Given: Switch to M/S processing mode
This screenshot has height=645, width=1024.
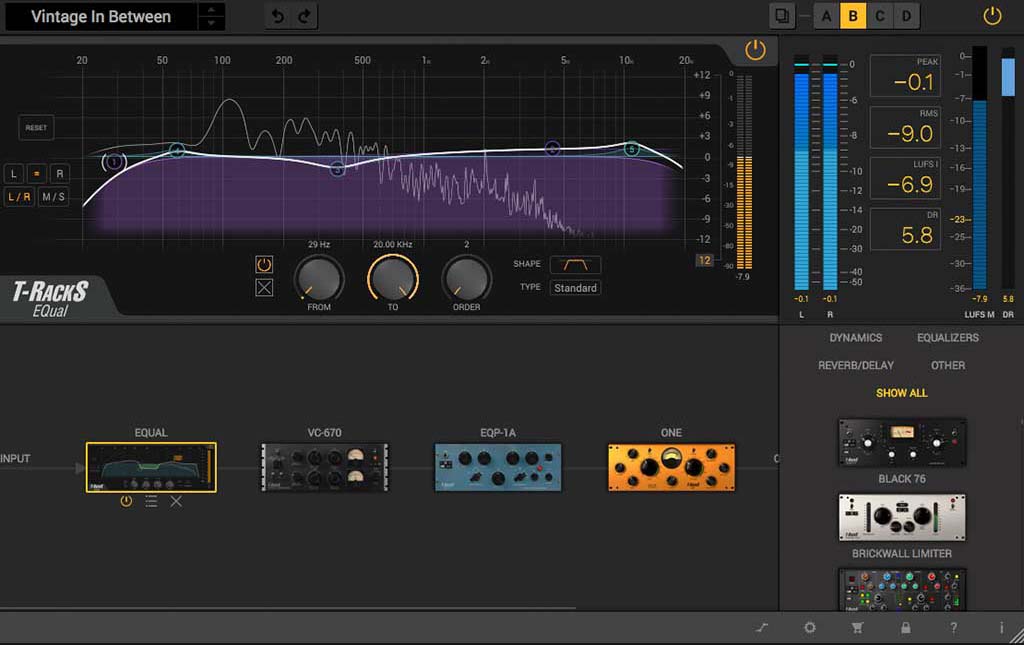Looking at the screenshot, I should coord(53,197).
